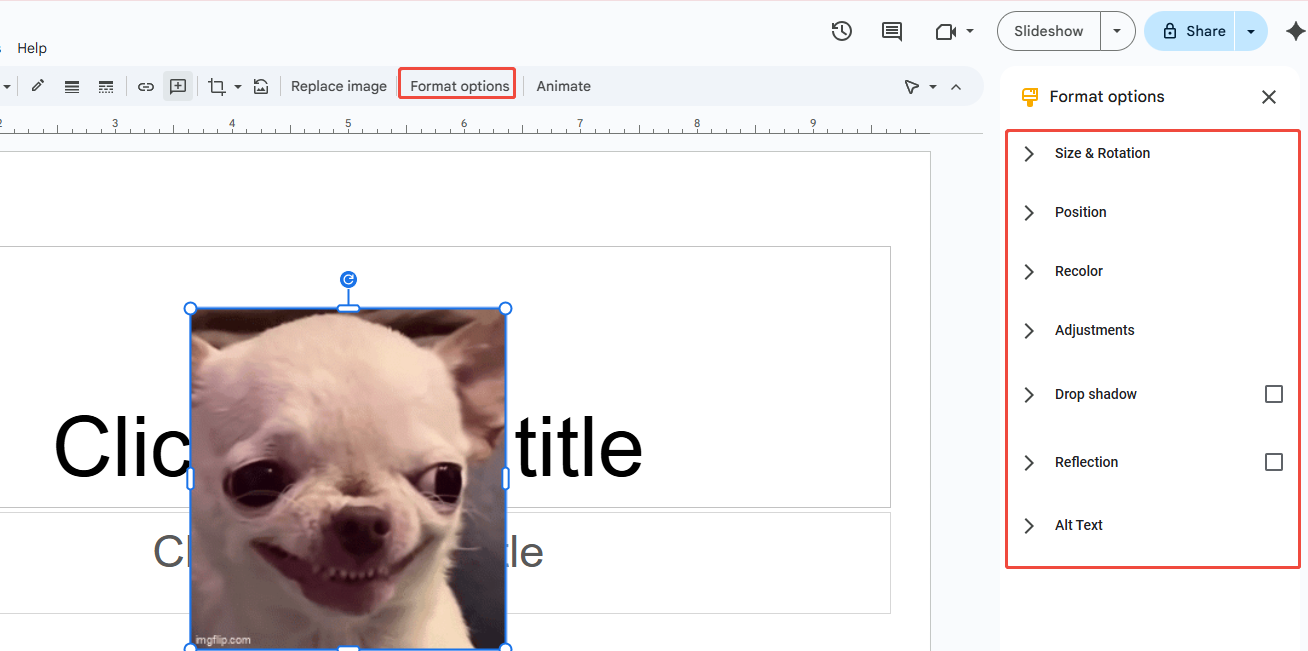The height and width of the screenshot is (651, 1308).
Task: Open the Help menu
Action: point(31,47)
